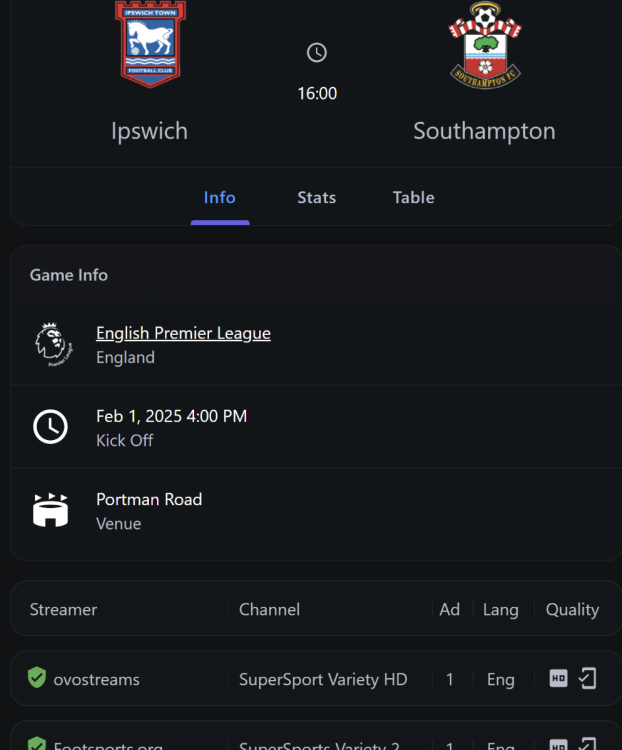
Task: Click the kick off clock icon
Action: point(50,427)
